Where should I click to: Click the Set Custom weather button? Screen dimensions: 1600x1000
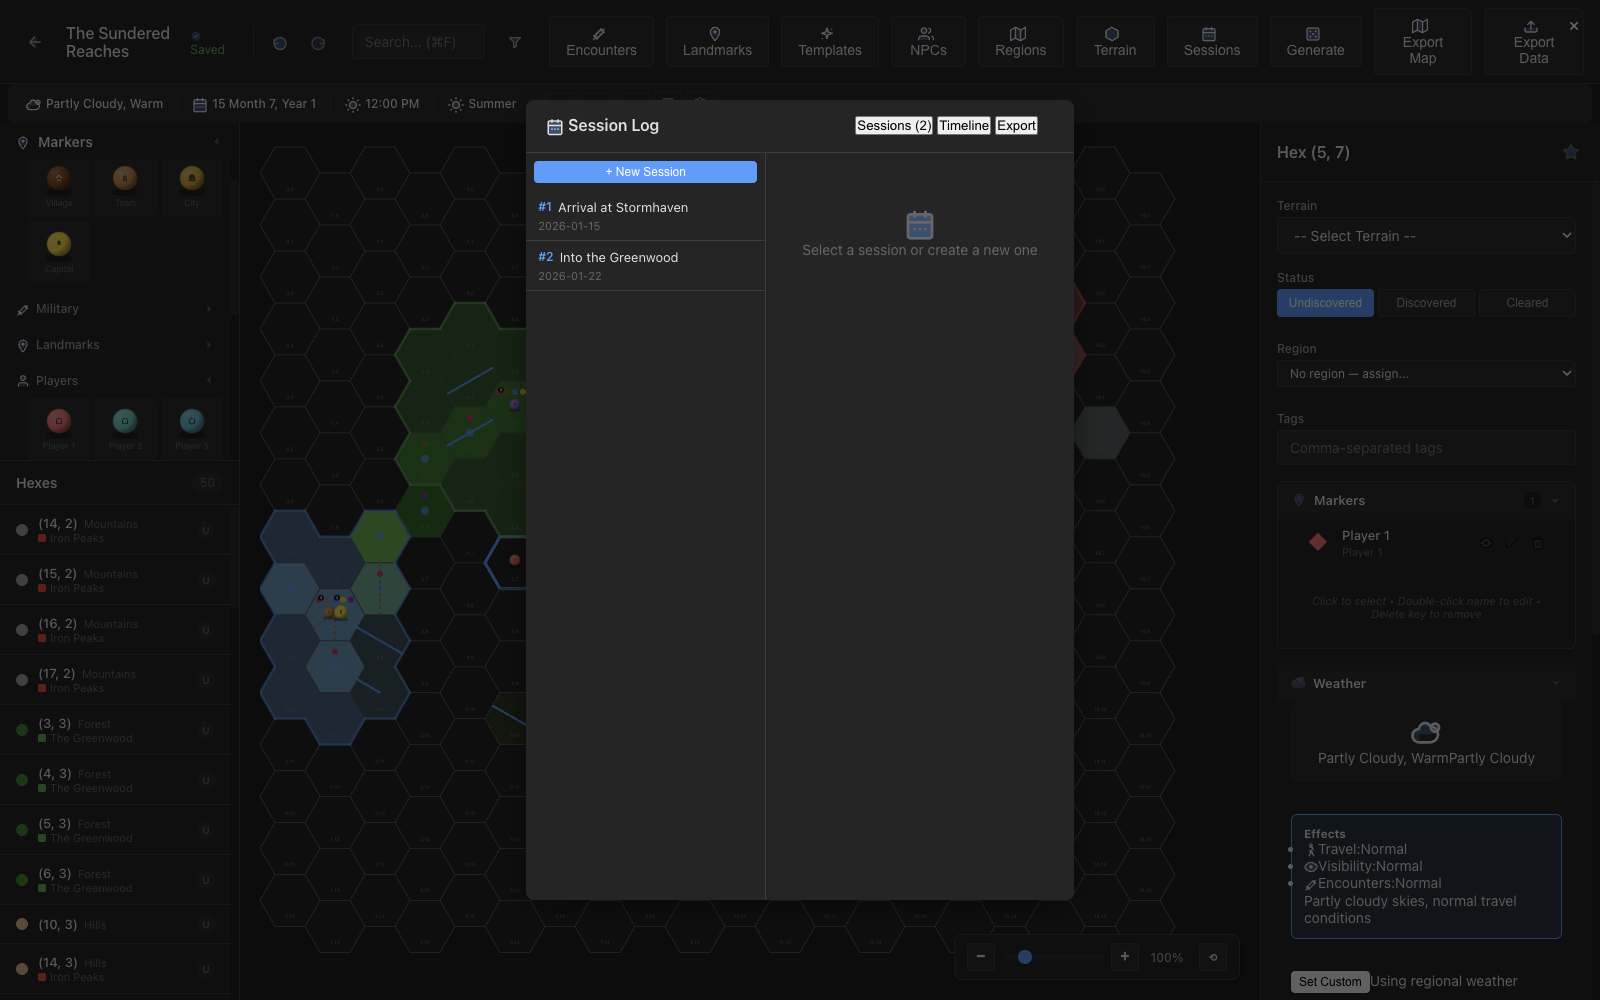click(x=1330, y=982)
